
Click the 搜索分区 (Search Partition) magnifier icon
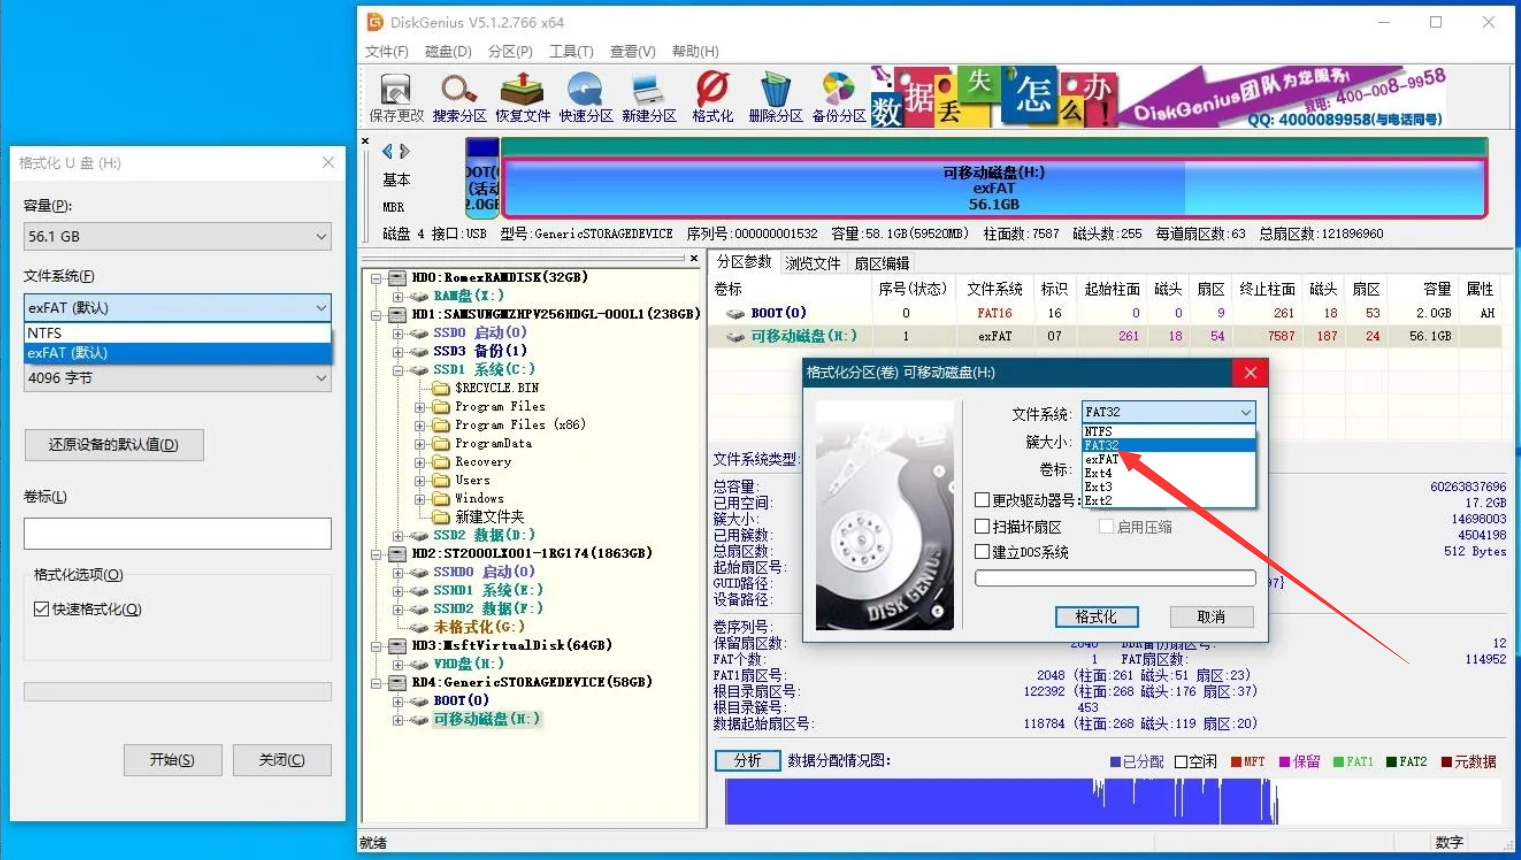pos(459,97)
